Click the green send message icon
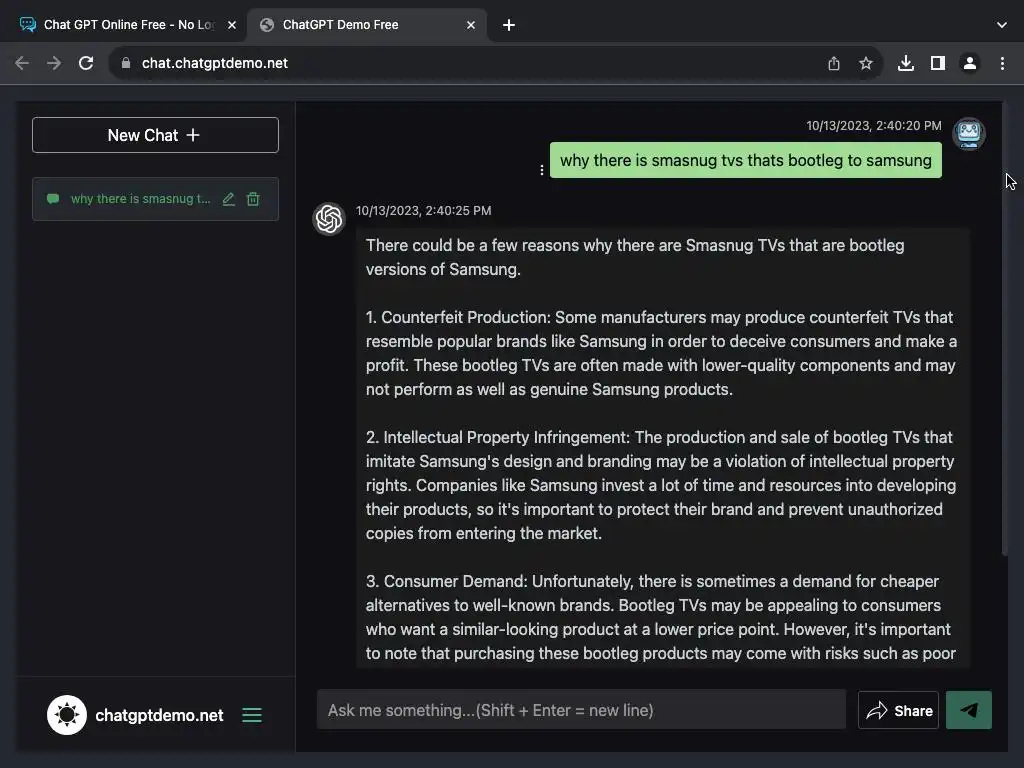Image resolution: width=1024 pixels, height=768 pixels. tap(968, 710)
